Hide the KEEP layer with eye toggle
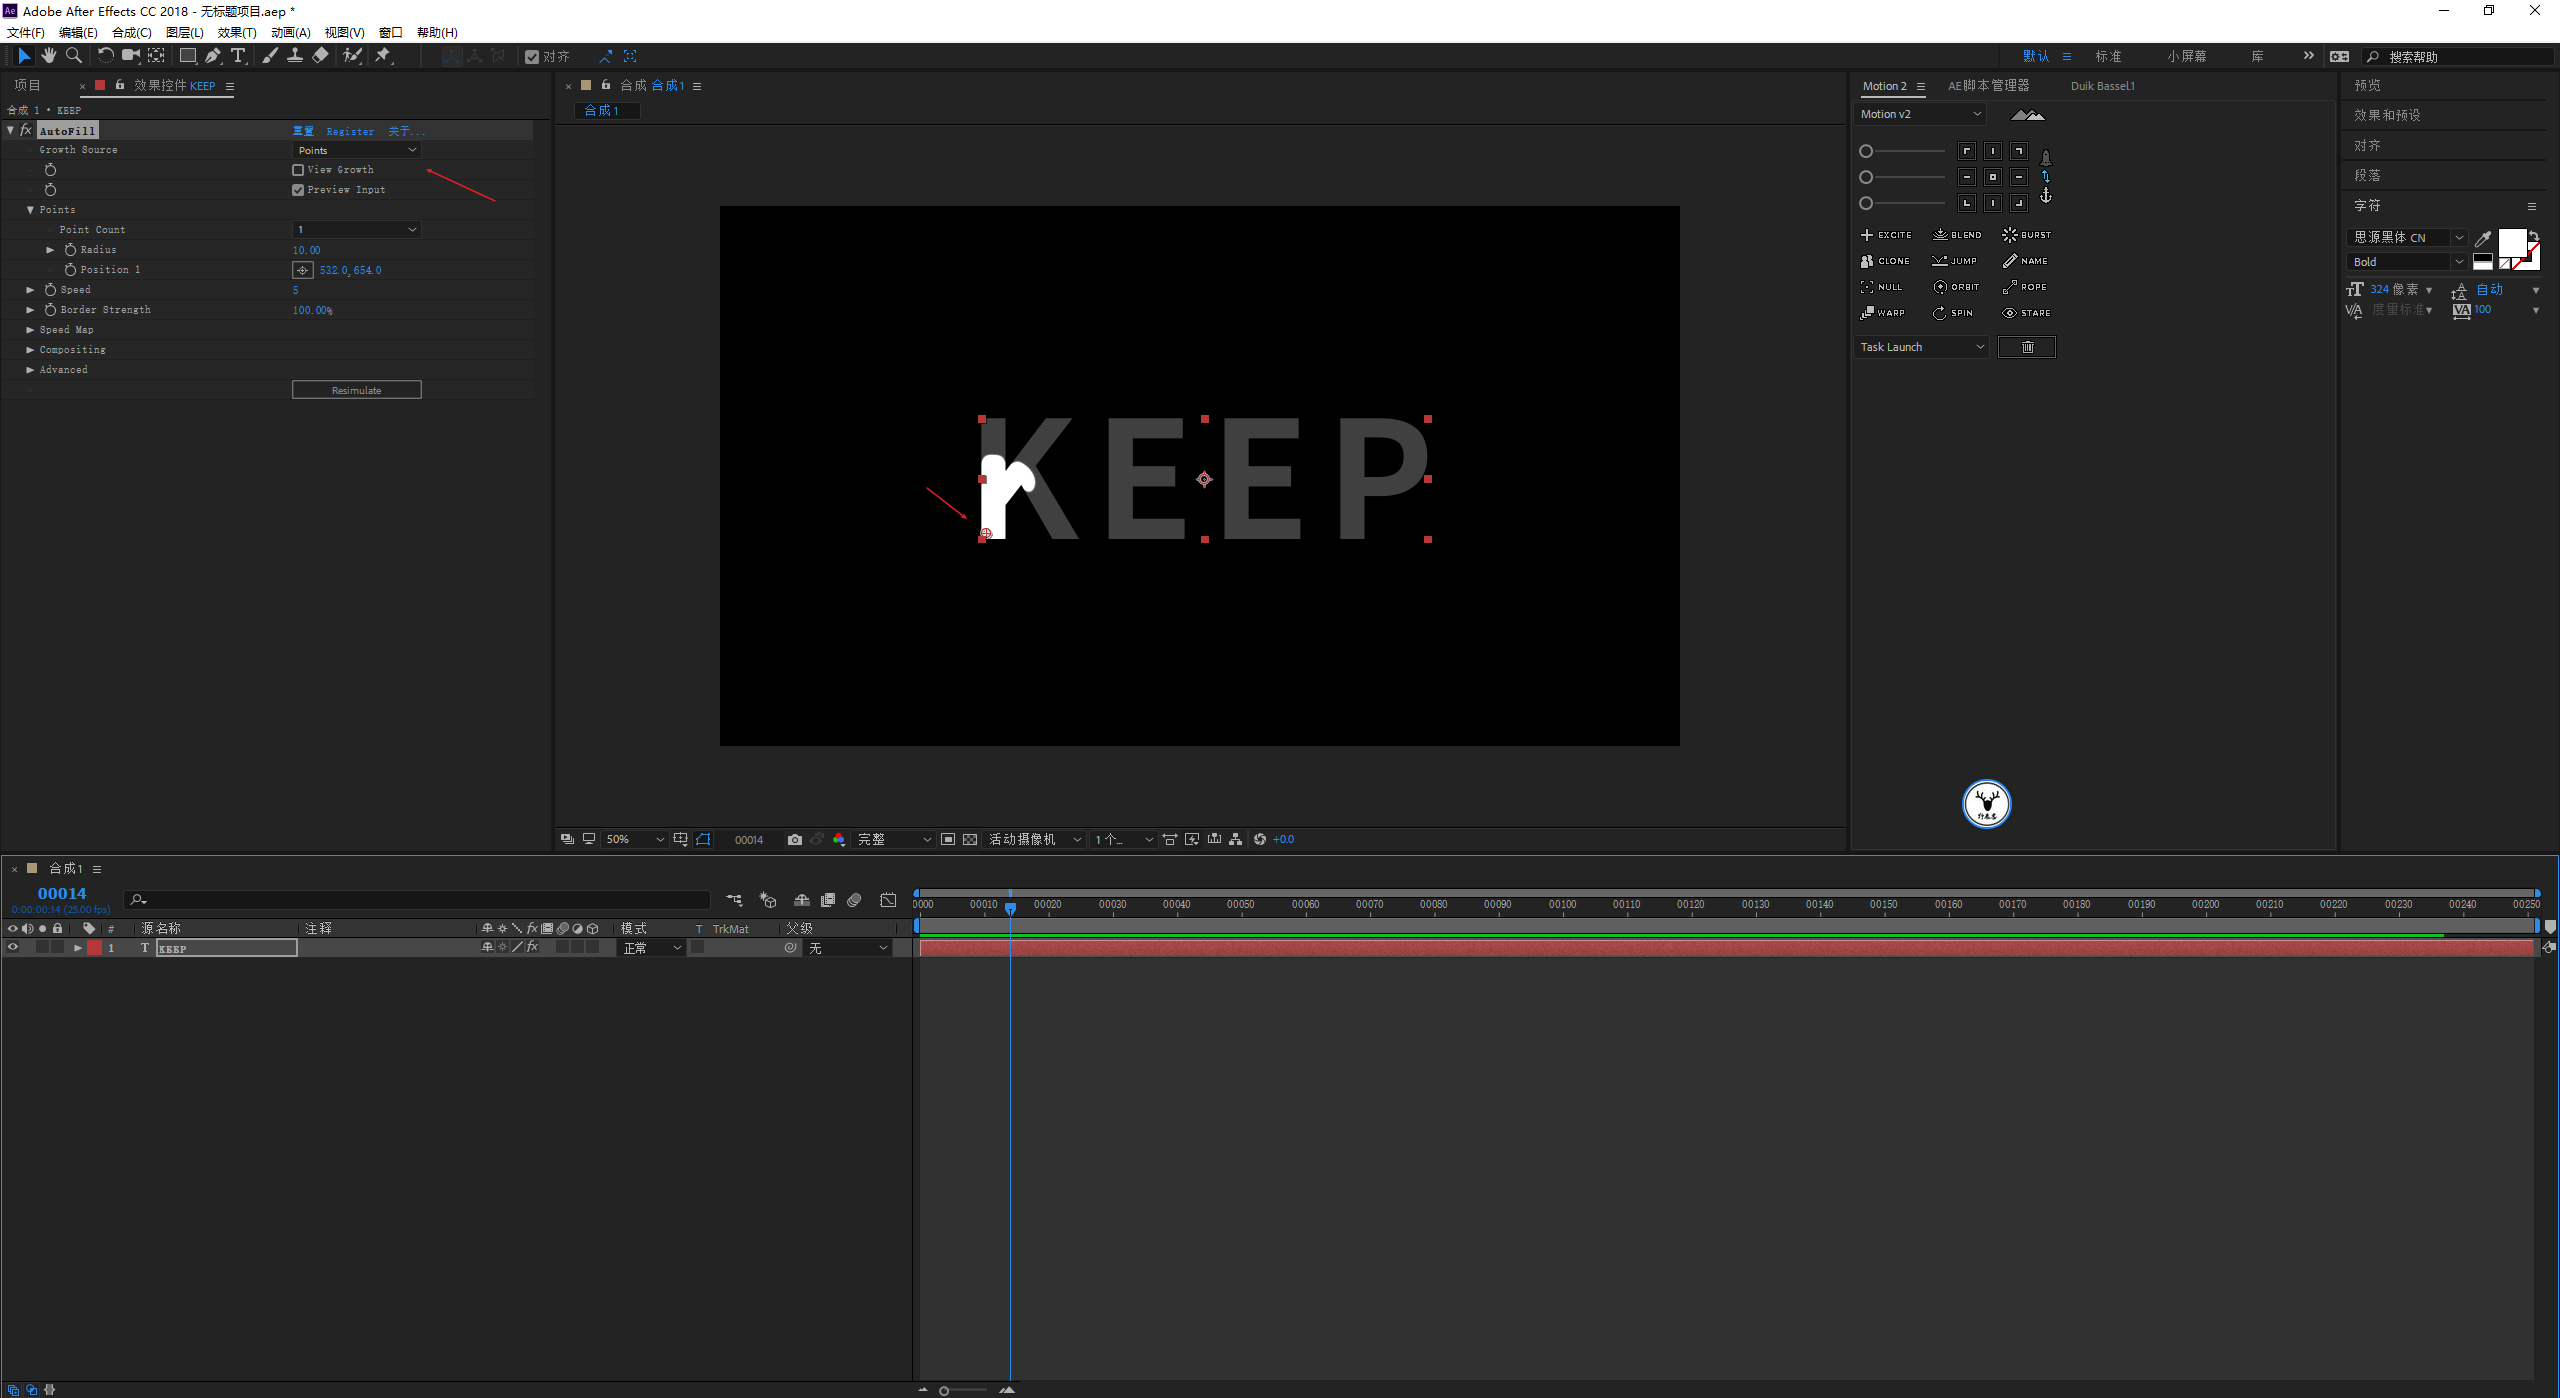Viewport: 2560px width, 1398px height. coord(13,948)
